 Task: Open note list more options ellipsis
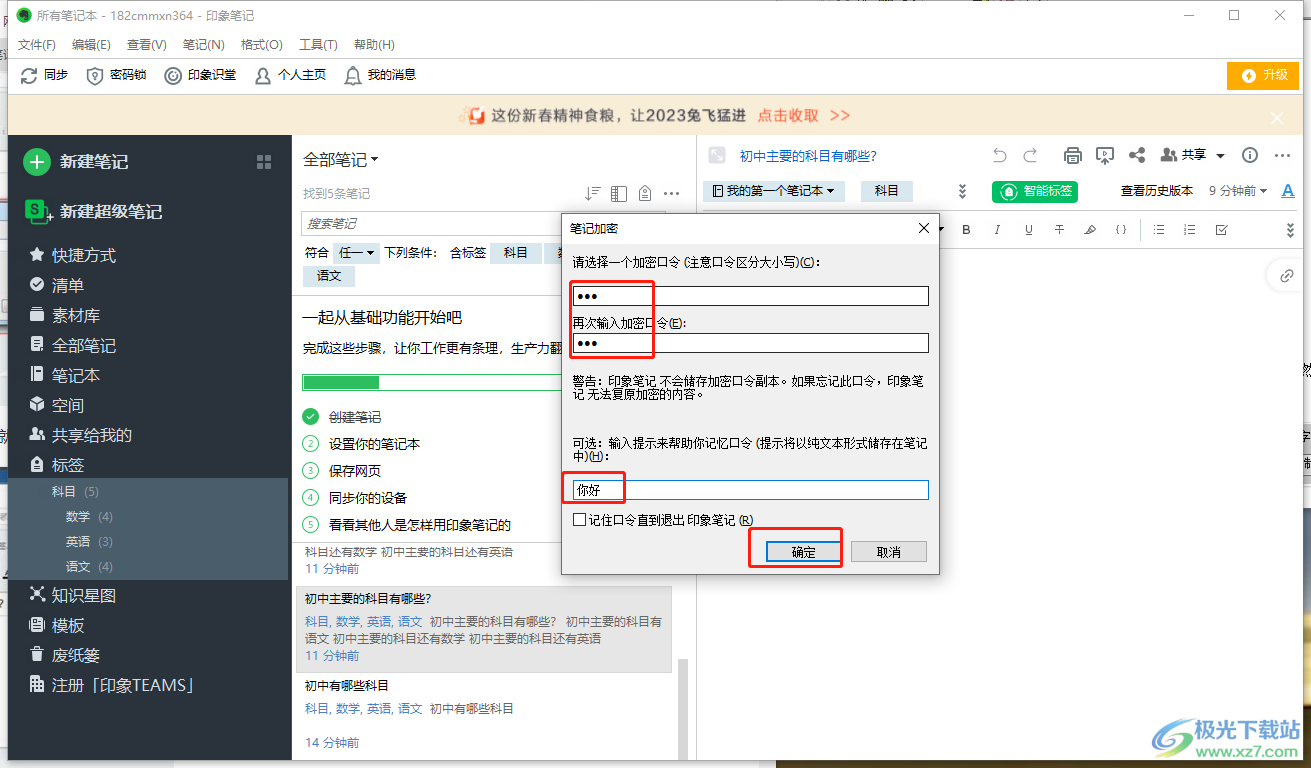click(672, 193)
